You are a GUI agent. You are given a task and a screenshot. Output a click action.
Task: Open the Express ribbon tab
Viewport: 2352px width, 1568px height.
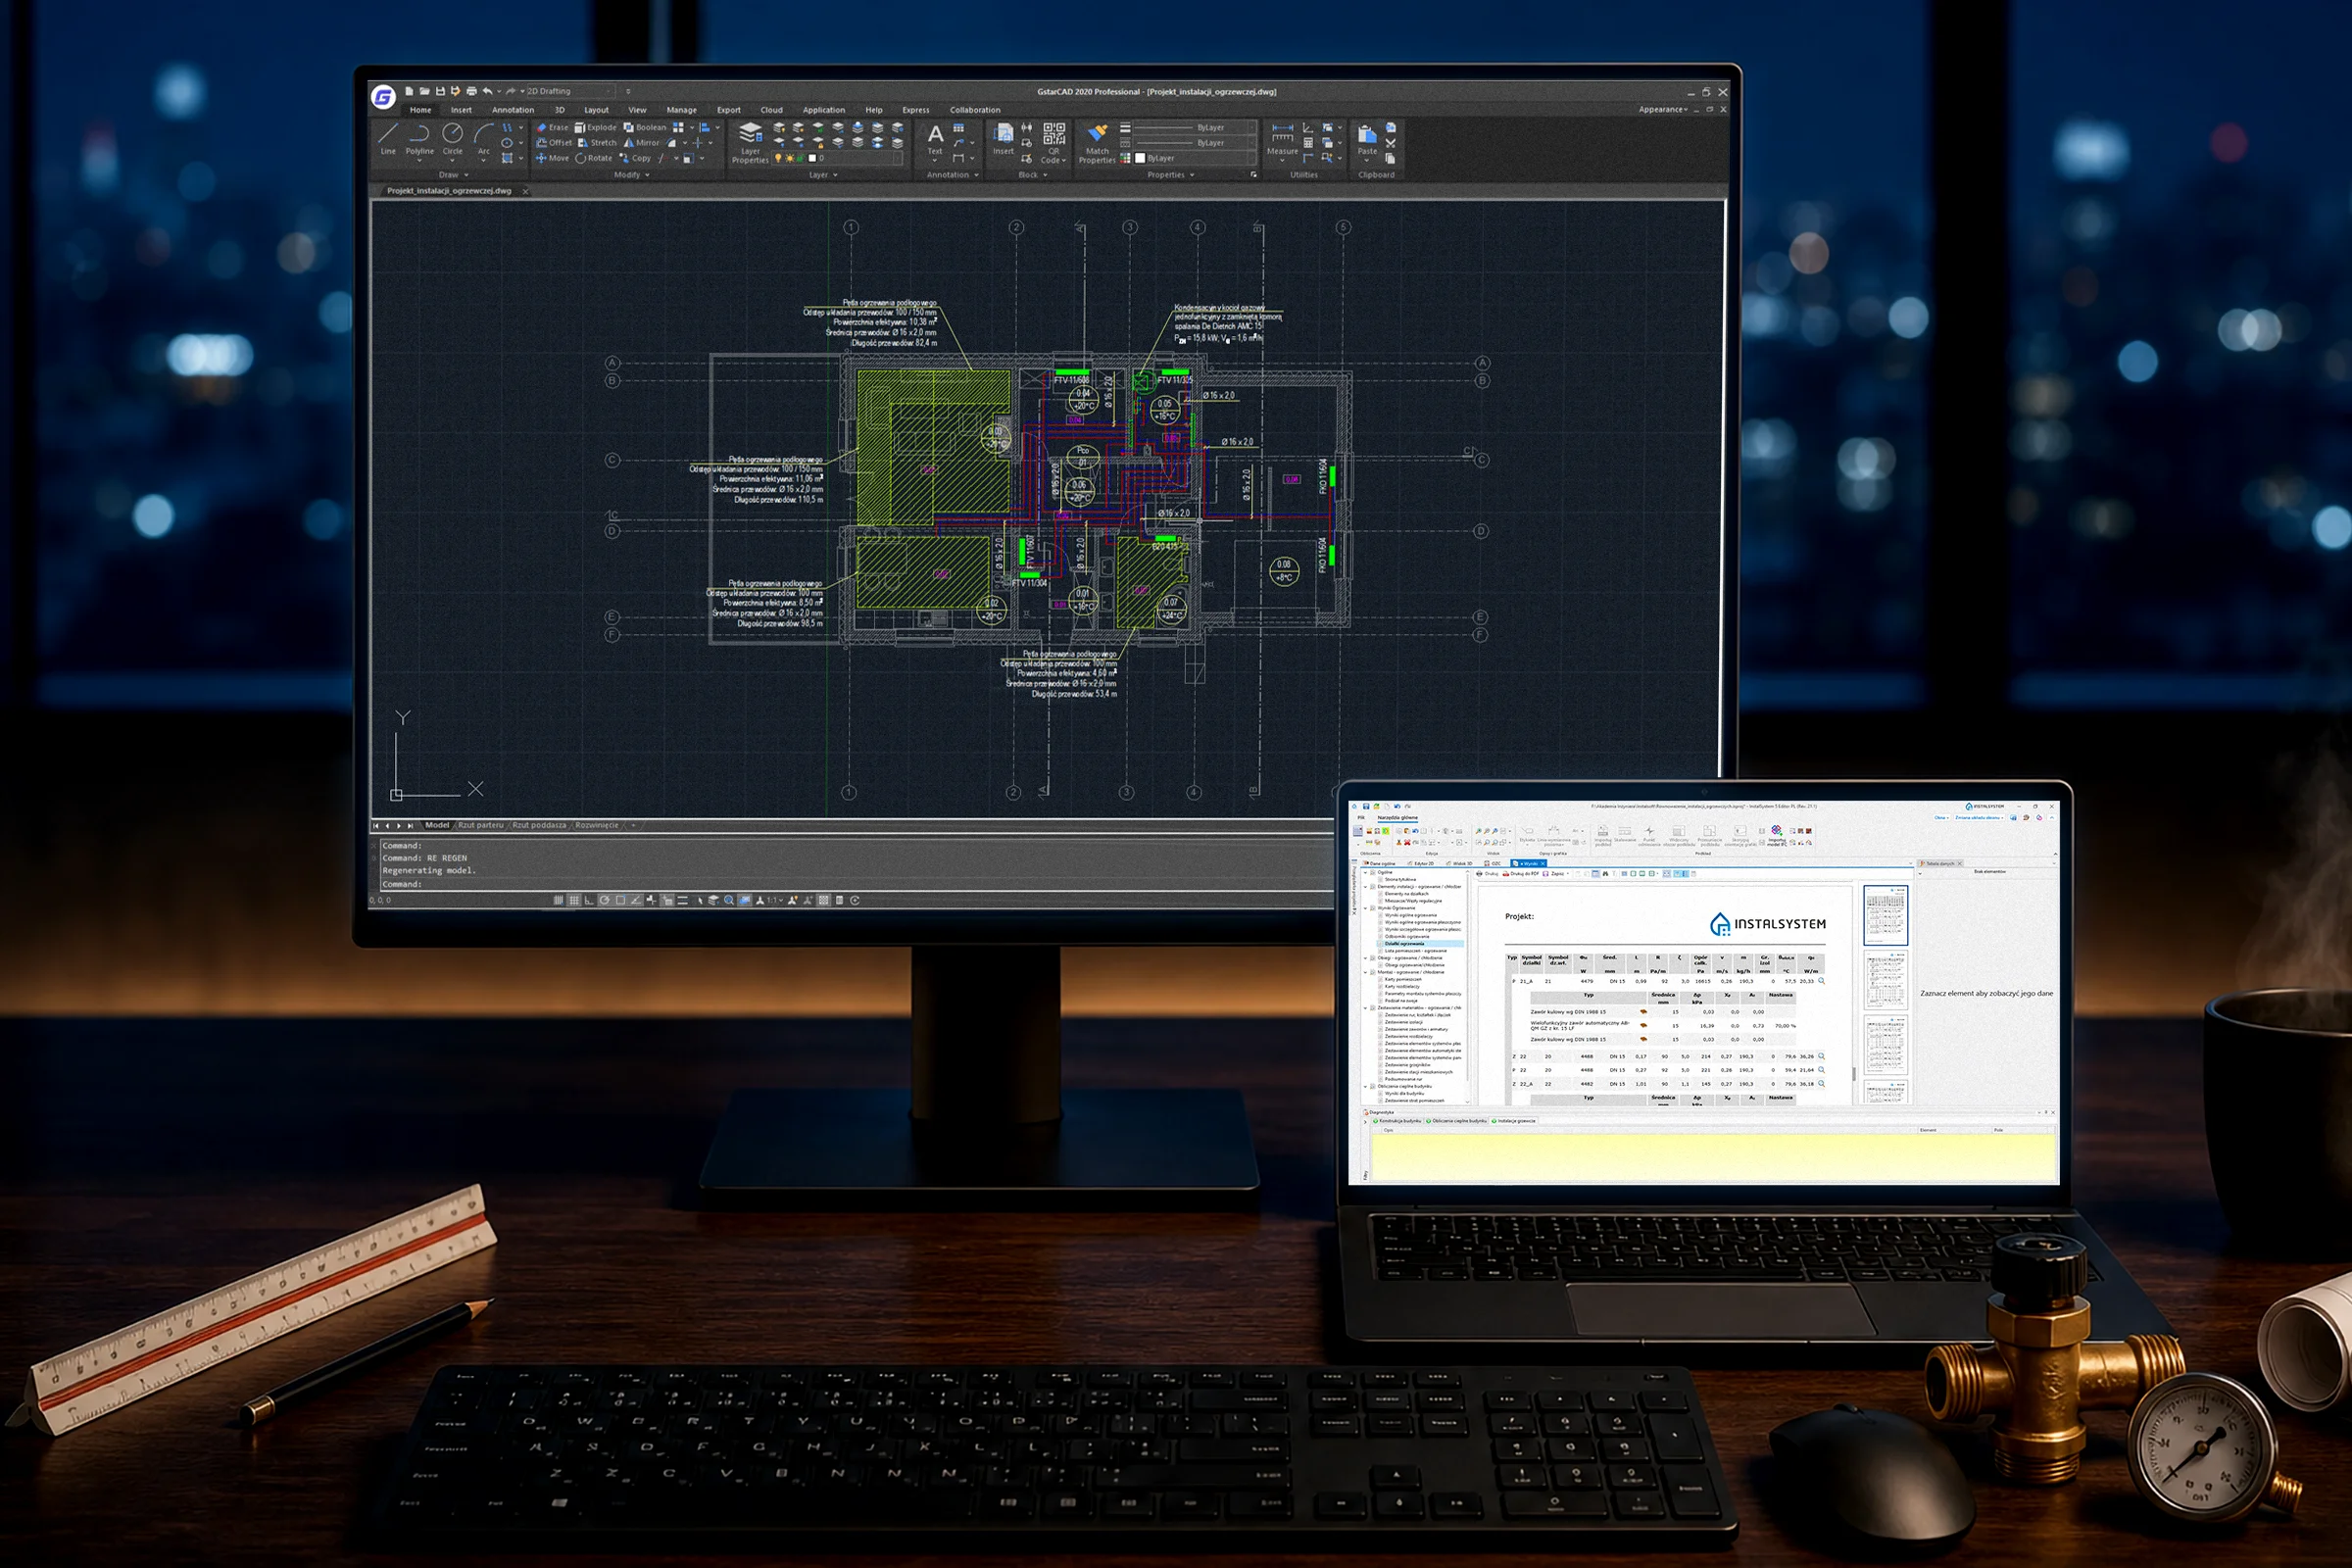[916, 110]
